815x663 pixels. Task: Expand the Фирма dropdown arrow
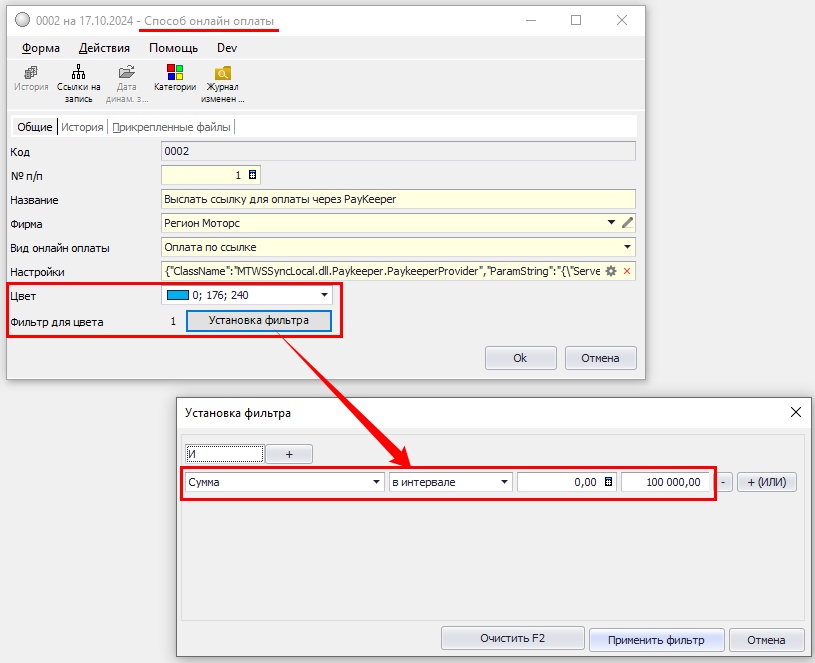click(x=611, y=223)
